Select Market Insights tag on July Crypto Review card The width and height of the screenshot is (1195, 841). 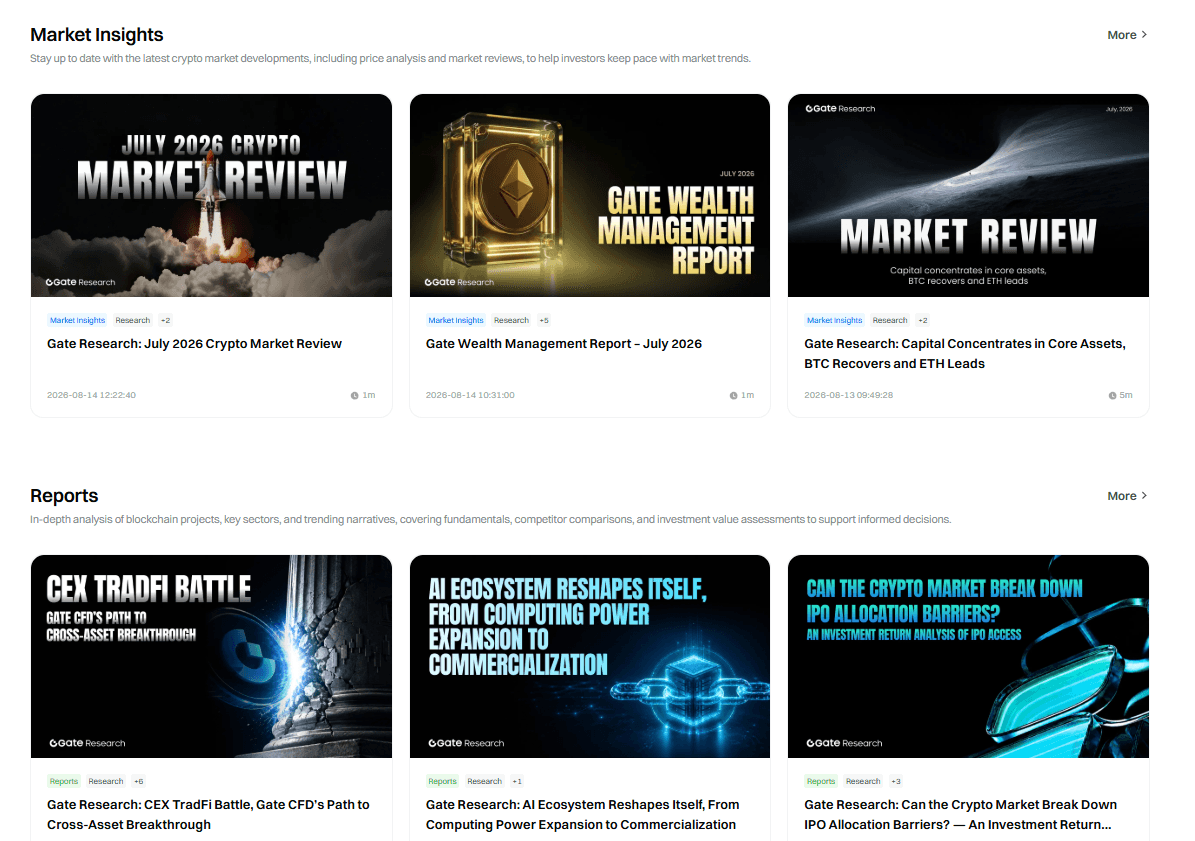click(78, 321)
